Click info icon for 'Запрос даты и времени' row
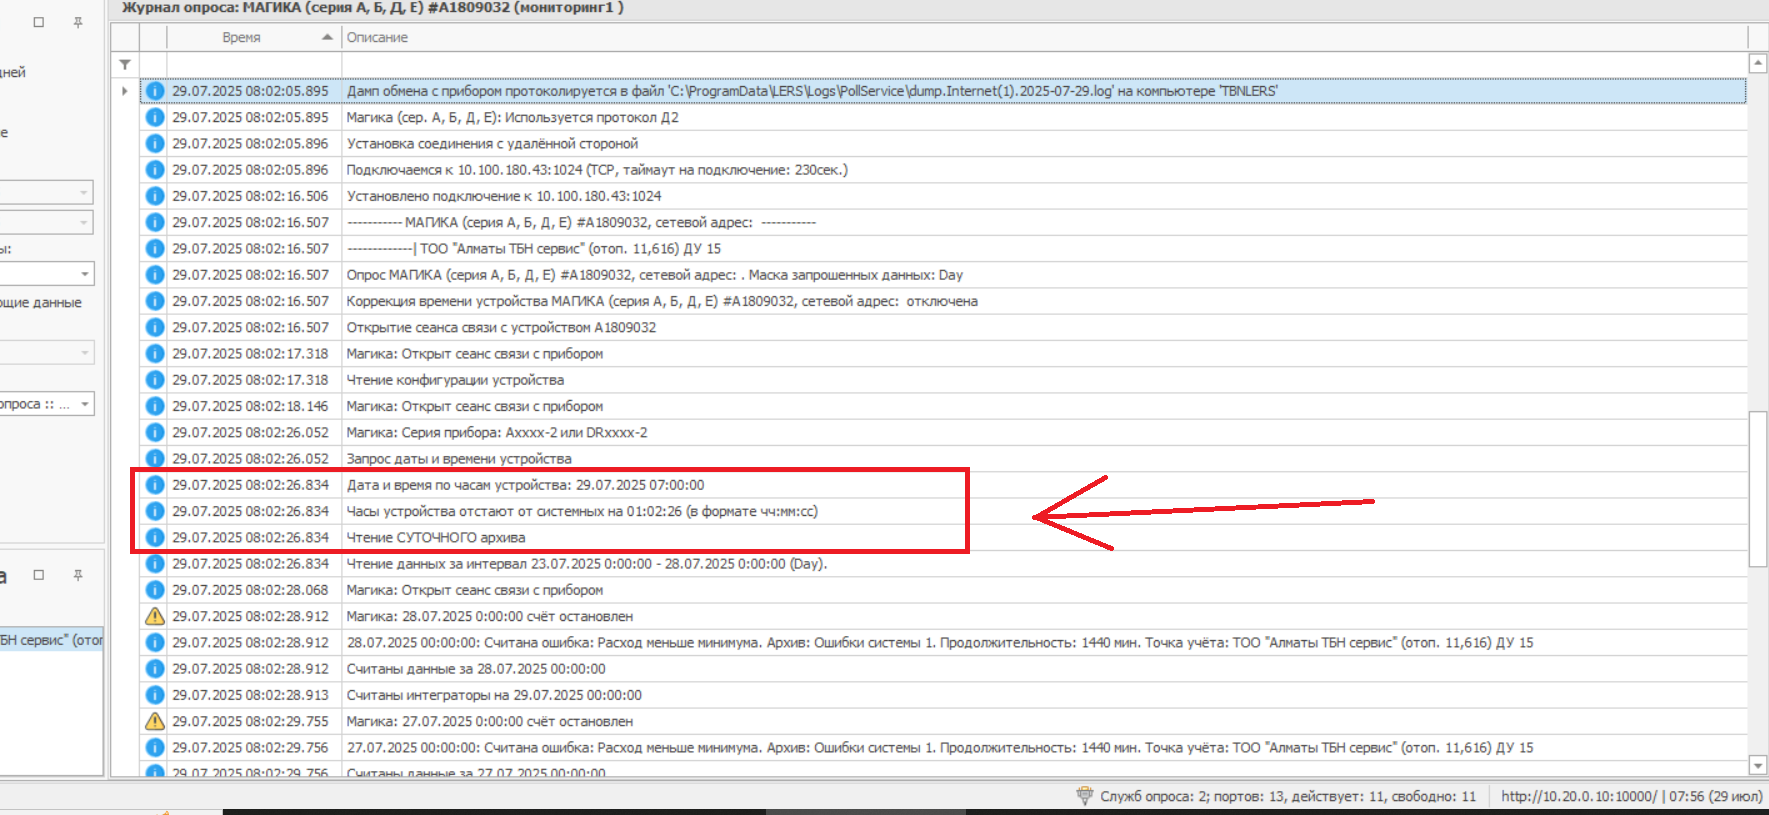The height and width of the screenshot is (815, 1769). [155, 458]
